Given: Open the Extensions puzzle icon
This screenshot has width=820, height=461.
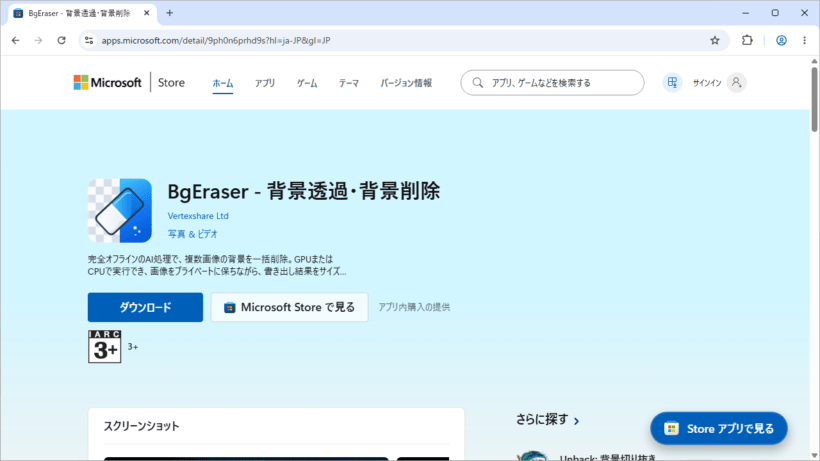Looking at the screenshot, I should [747, 40].
